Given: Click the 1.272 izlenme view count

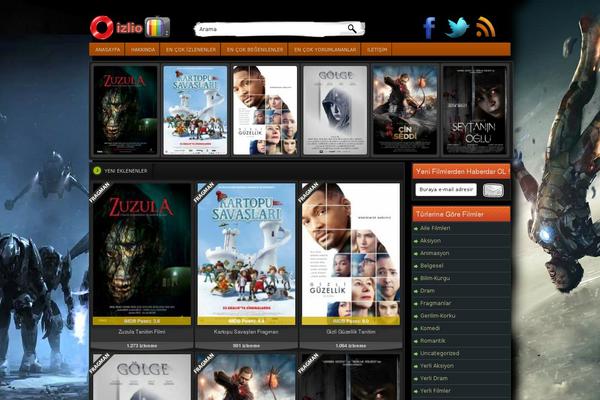Looking at the screenshot, I should pyautogui.click(x=142, y=346).
